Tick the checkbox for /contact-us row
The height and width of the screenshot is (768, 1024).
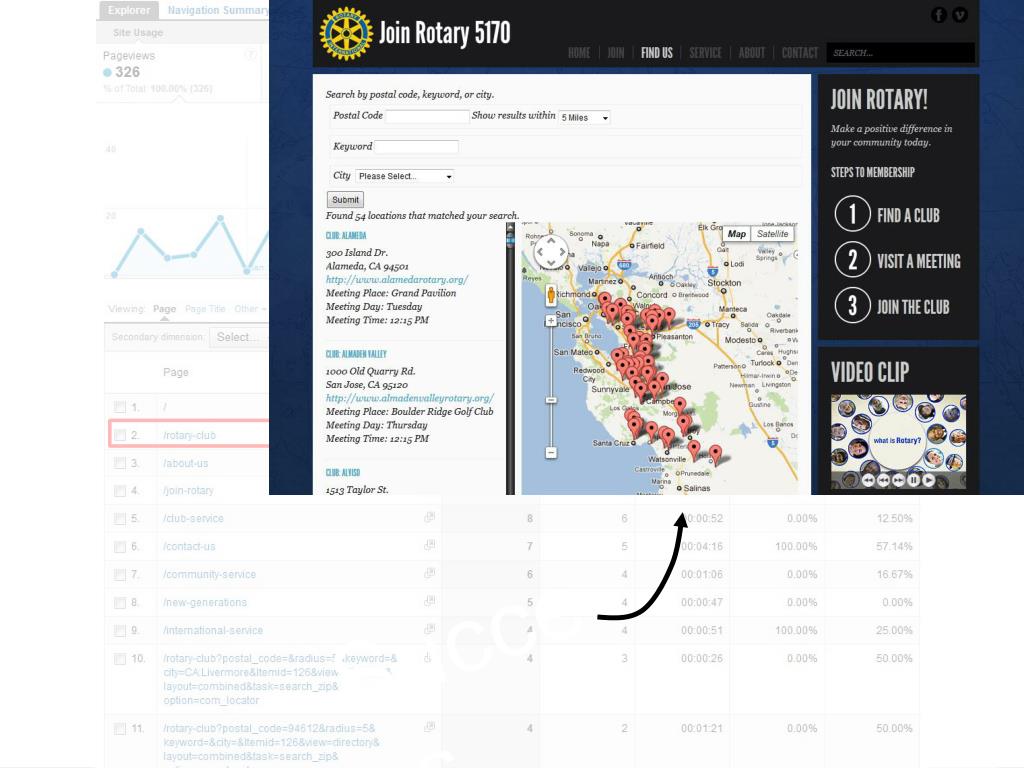120,547
